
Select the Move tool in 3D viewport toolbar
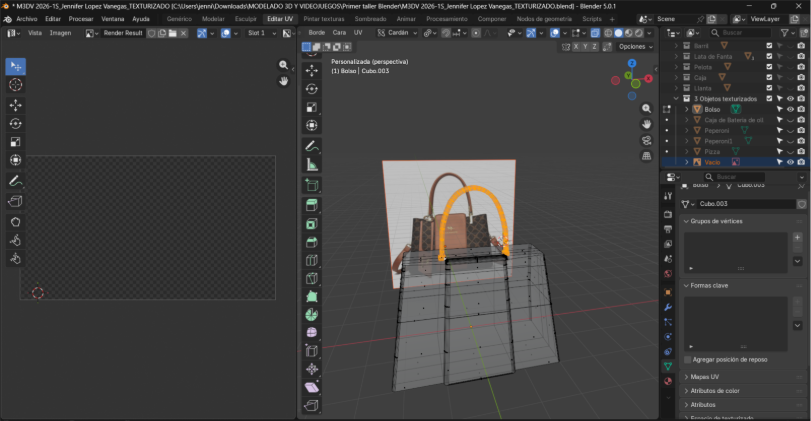coord(311,70)
